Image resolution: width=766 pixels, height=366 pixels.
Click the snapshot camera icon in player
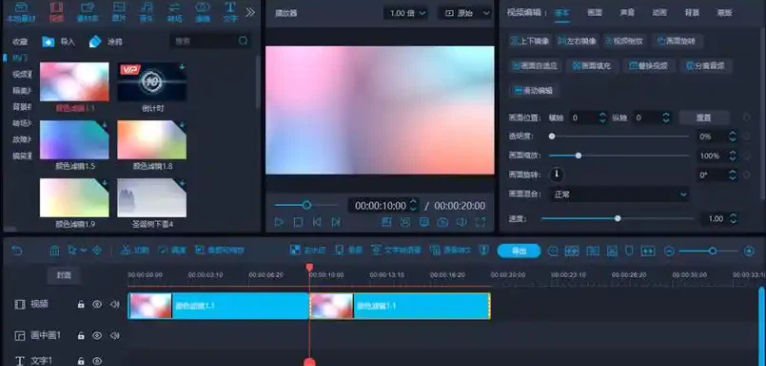[x=443, y=222]
